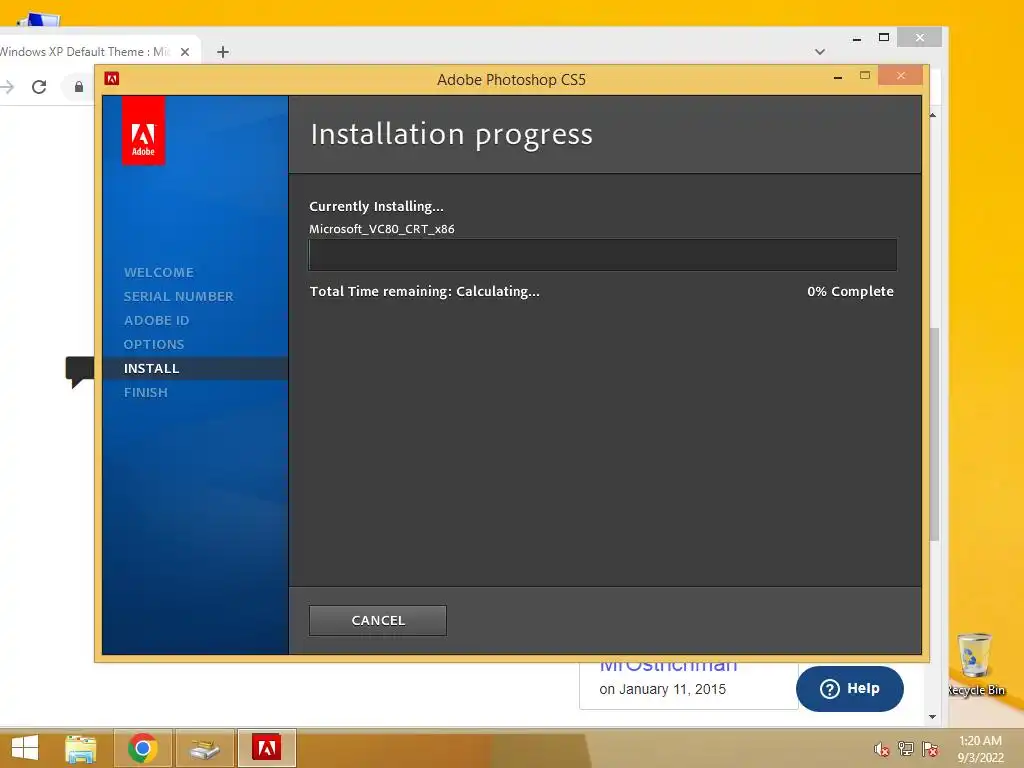The height and width of the screenshot is (768, 1024).
Task: Click the network tray icon
Action: pos(906,749)
